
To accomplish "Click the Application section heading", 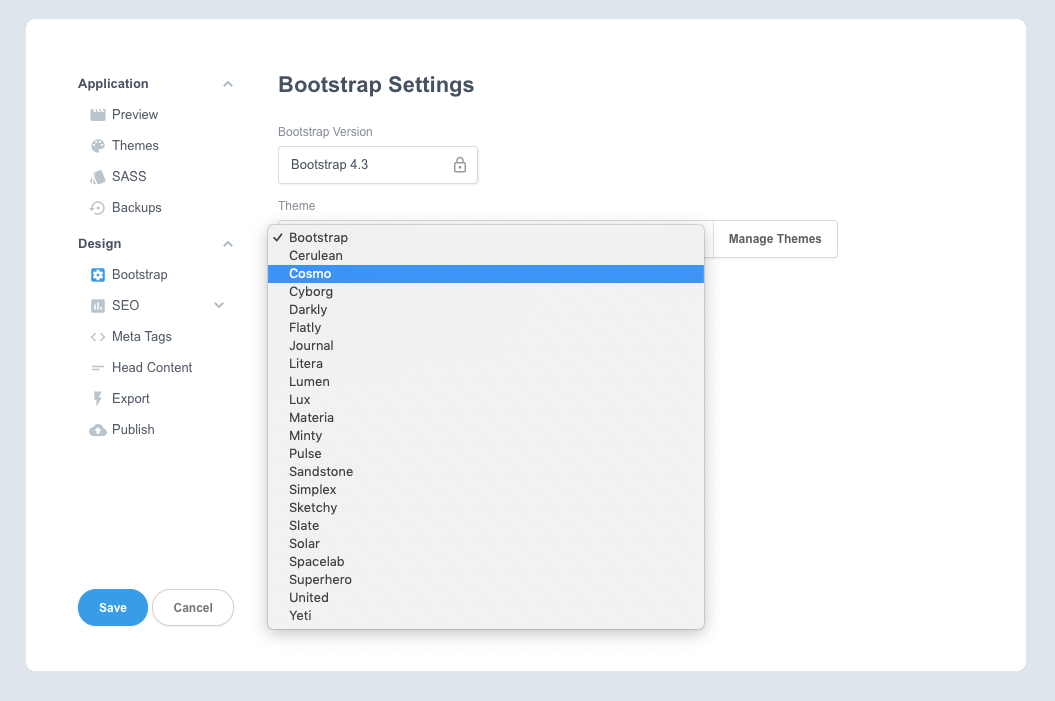I will point(113,84).
